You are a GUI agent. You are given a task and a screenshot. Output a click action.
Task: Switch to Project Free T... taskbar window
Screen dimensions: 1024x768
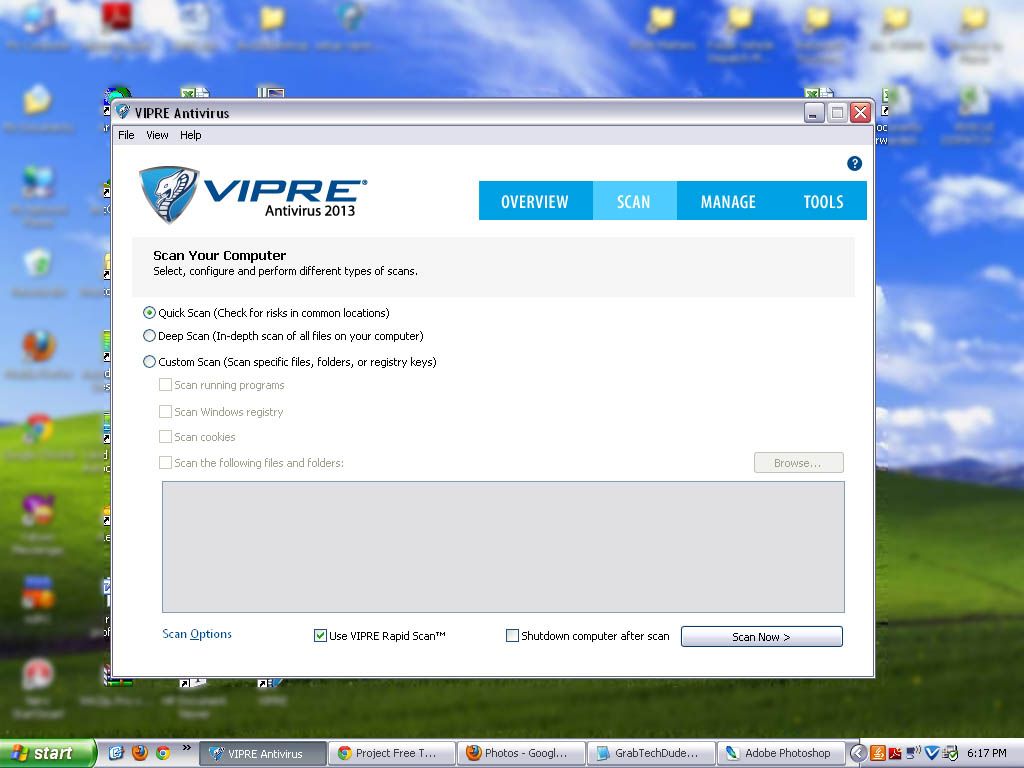click(x=392, y=753)
